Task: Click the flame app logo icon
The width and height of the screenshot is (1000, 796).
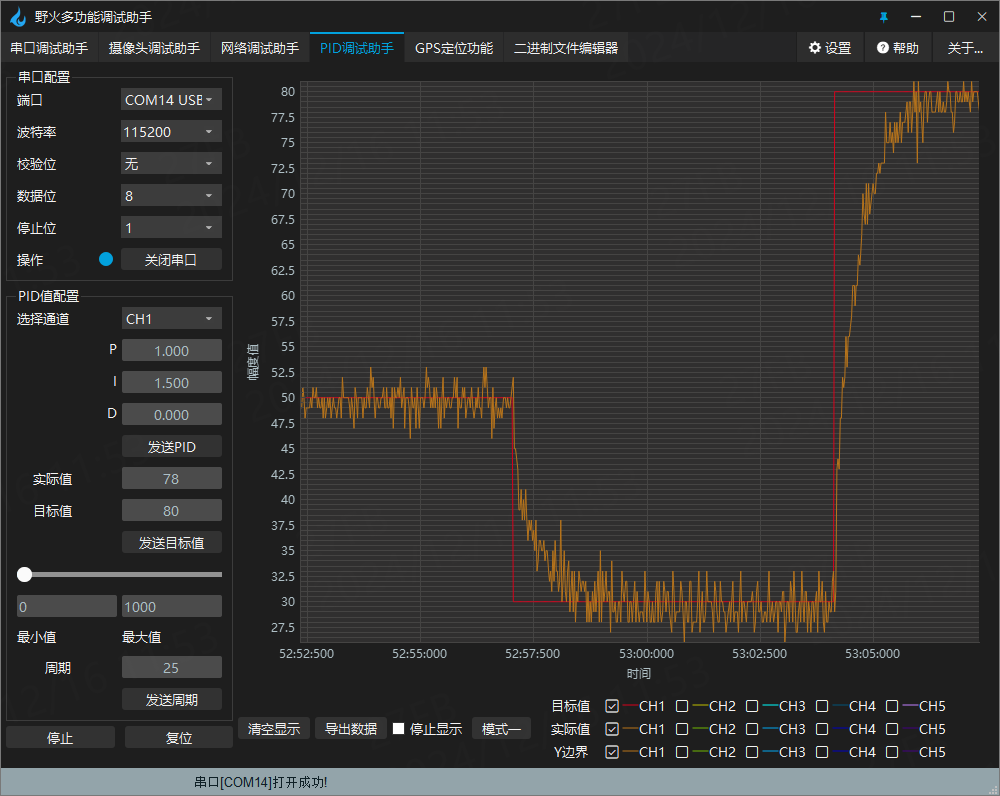Action: coord(18,17)
